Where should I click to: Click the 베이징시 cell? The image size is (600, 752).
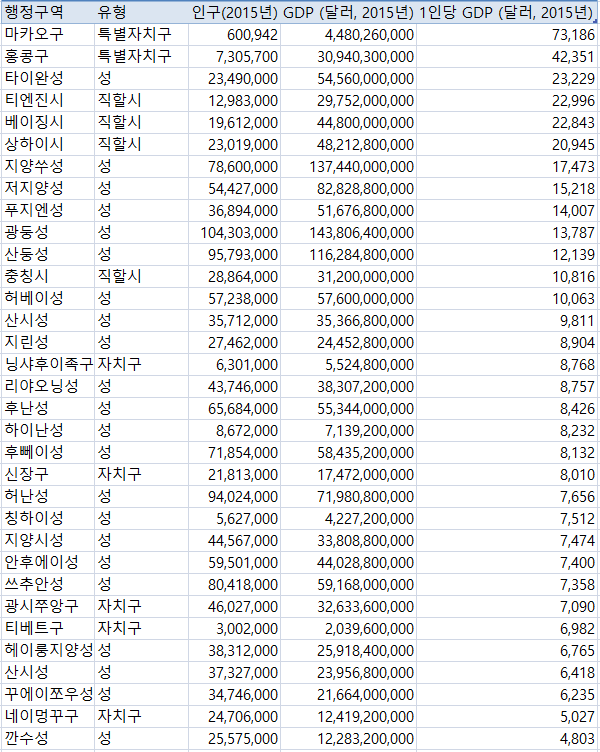(x=34, y=121)
